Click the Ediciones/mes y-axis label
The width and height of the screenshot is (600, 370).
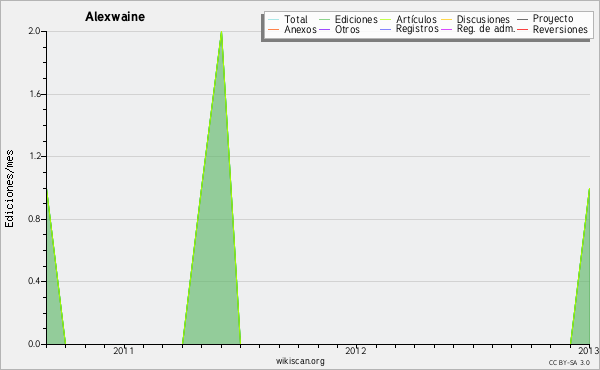coord(9,189)
